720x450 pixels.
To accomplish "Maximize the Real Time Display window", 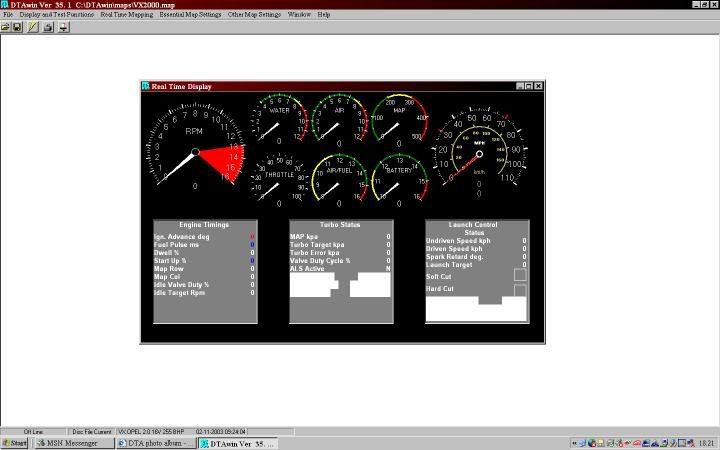I will 529,86.
